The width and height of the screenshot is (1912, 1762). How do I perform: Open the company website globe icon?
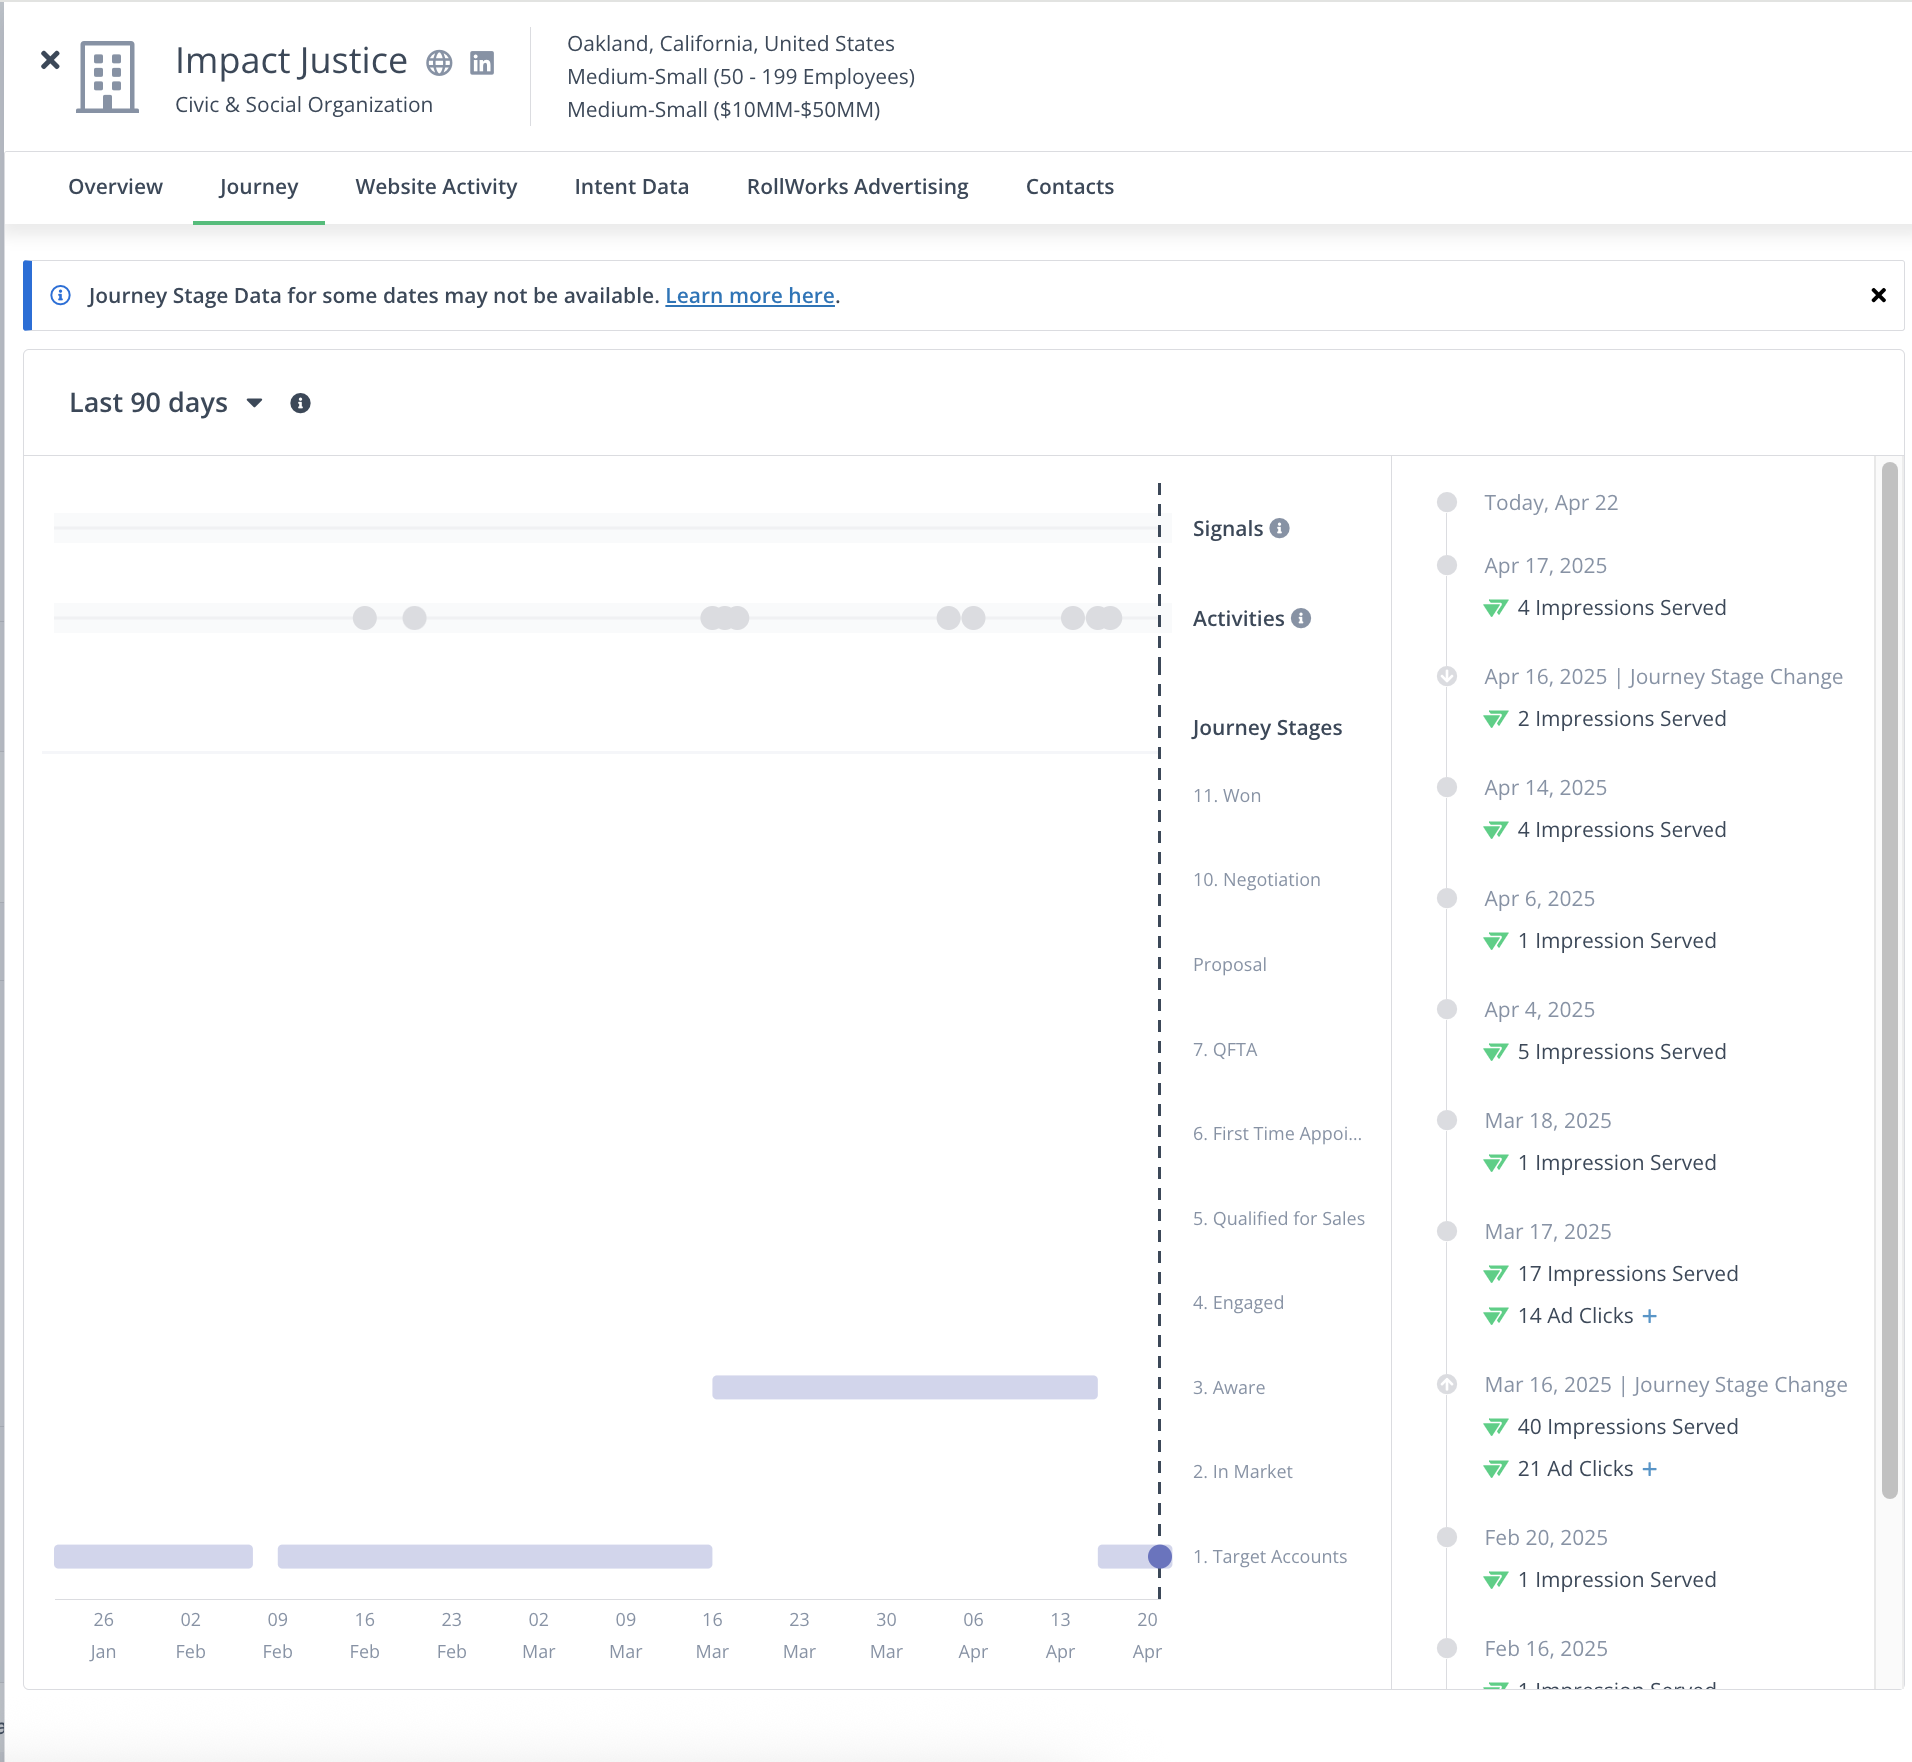point(439,63)
